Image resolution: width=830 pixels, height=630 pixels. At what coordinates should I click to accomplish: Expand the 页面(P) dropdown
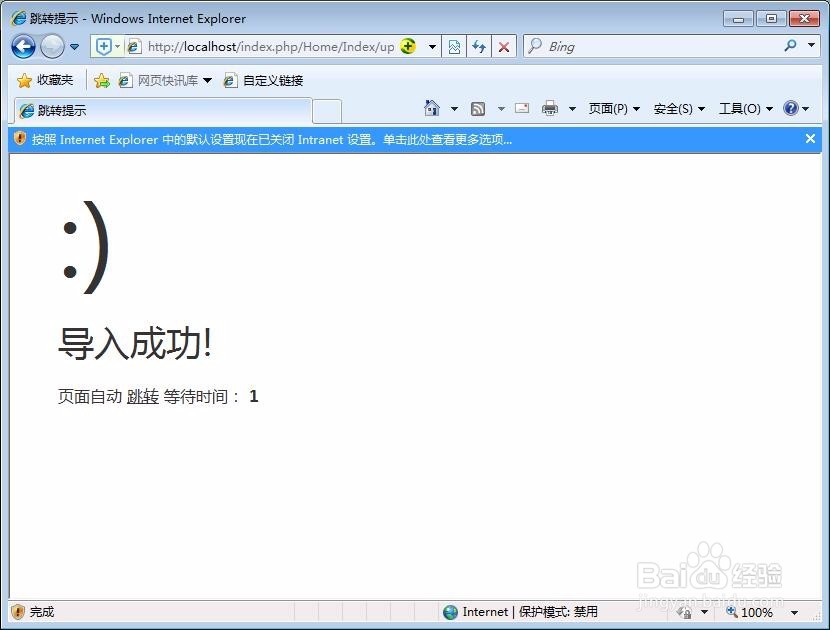(613, 108)
